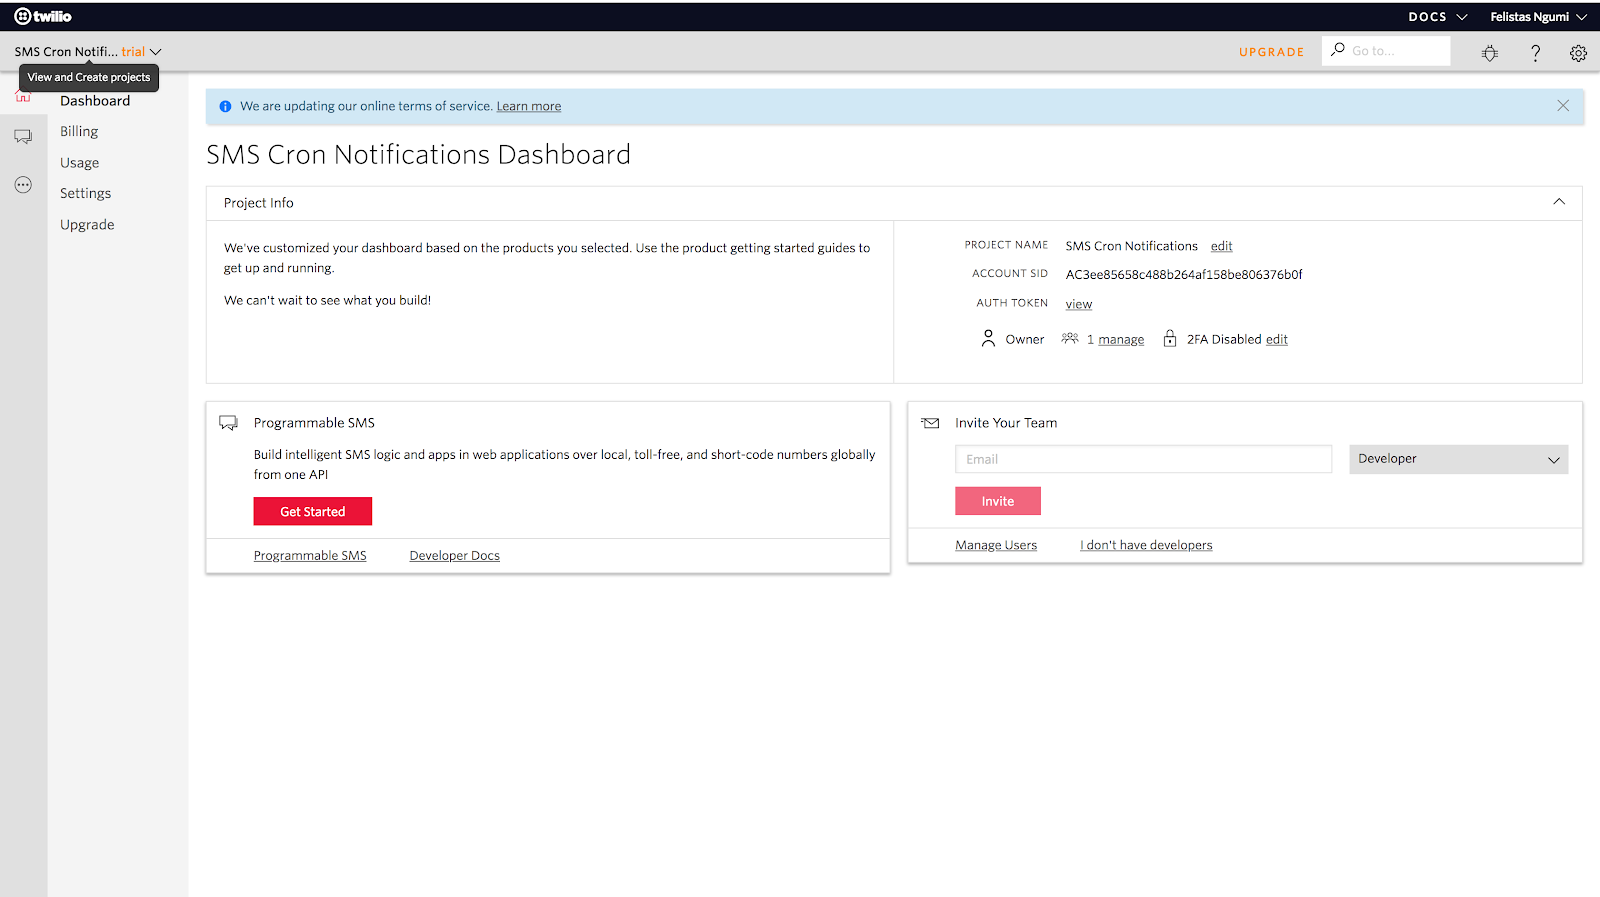The width and height of the screenshot is (1600, 897).
Task: Click the Get Started button
Action: pos(313,511)
